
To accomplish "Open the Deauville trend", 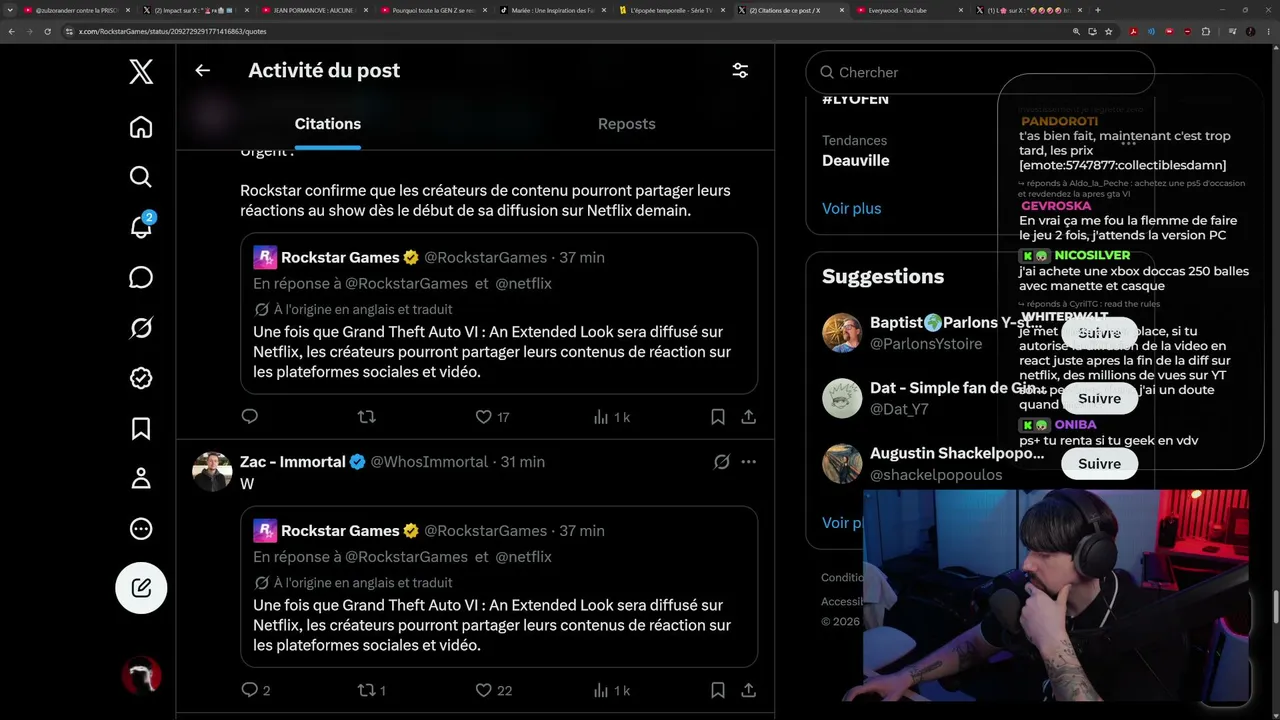I will click(x=856, y=160).
